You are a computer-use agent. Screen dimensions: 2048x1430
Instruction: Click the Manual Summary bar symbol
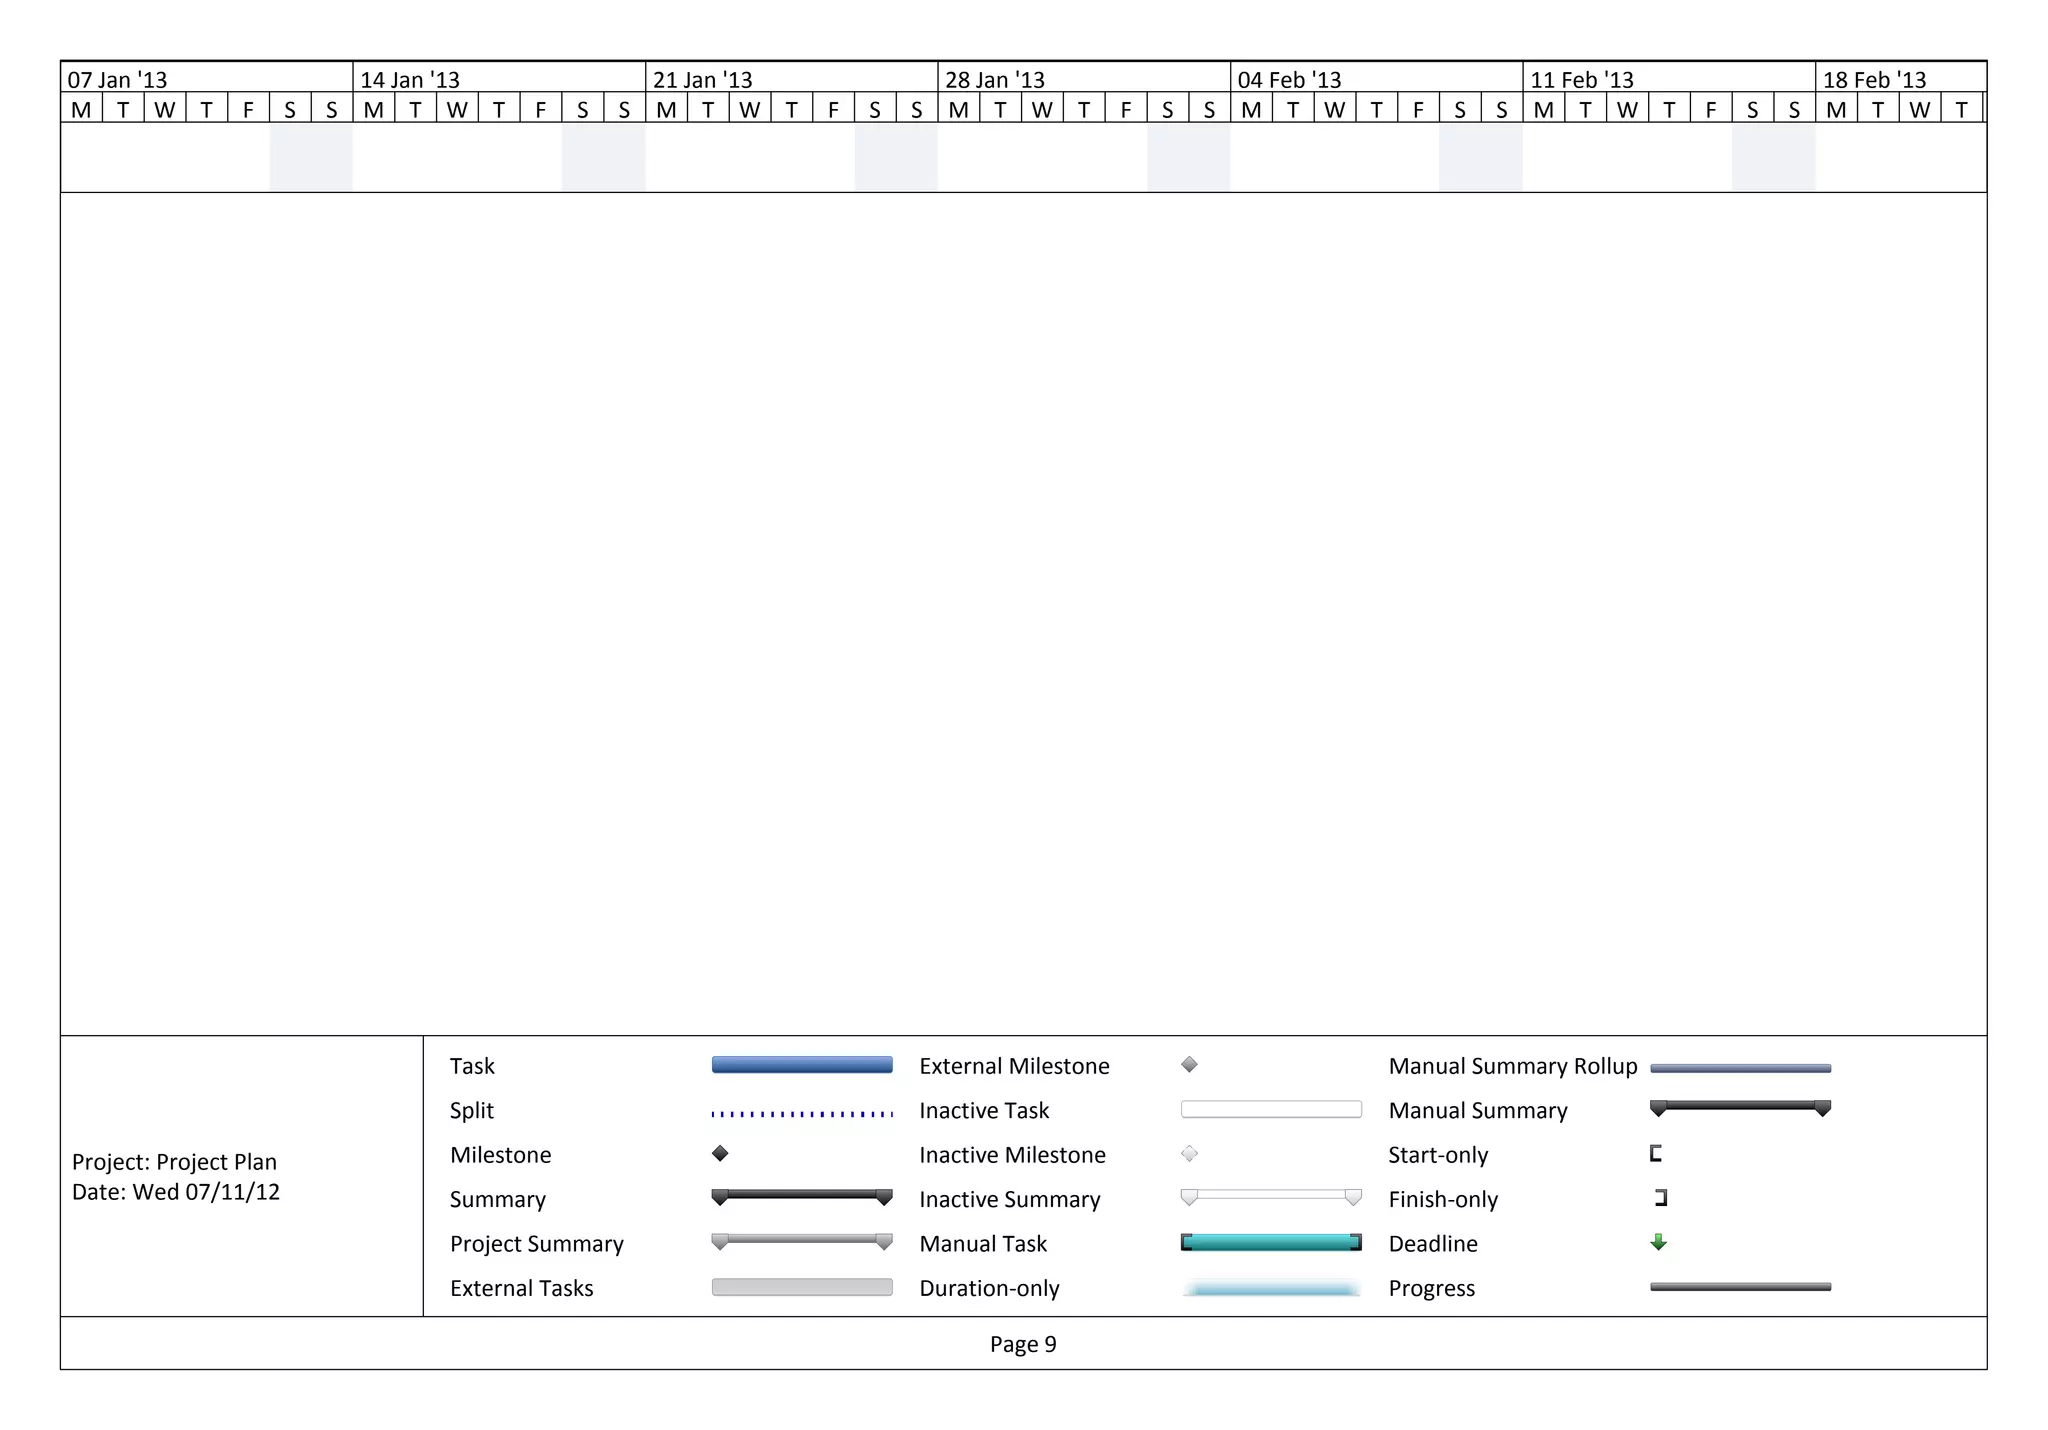pyautogui.click(x=1740, y=1107)
